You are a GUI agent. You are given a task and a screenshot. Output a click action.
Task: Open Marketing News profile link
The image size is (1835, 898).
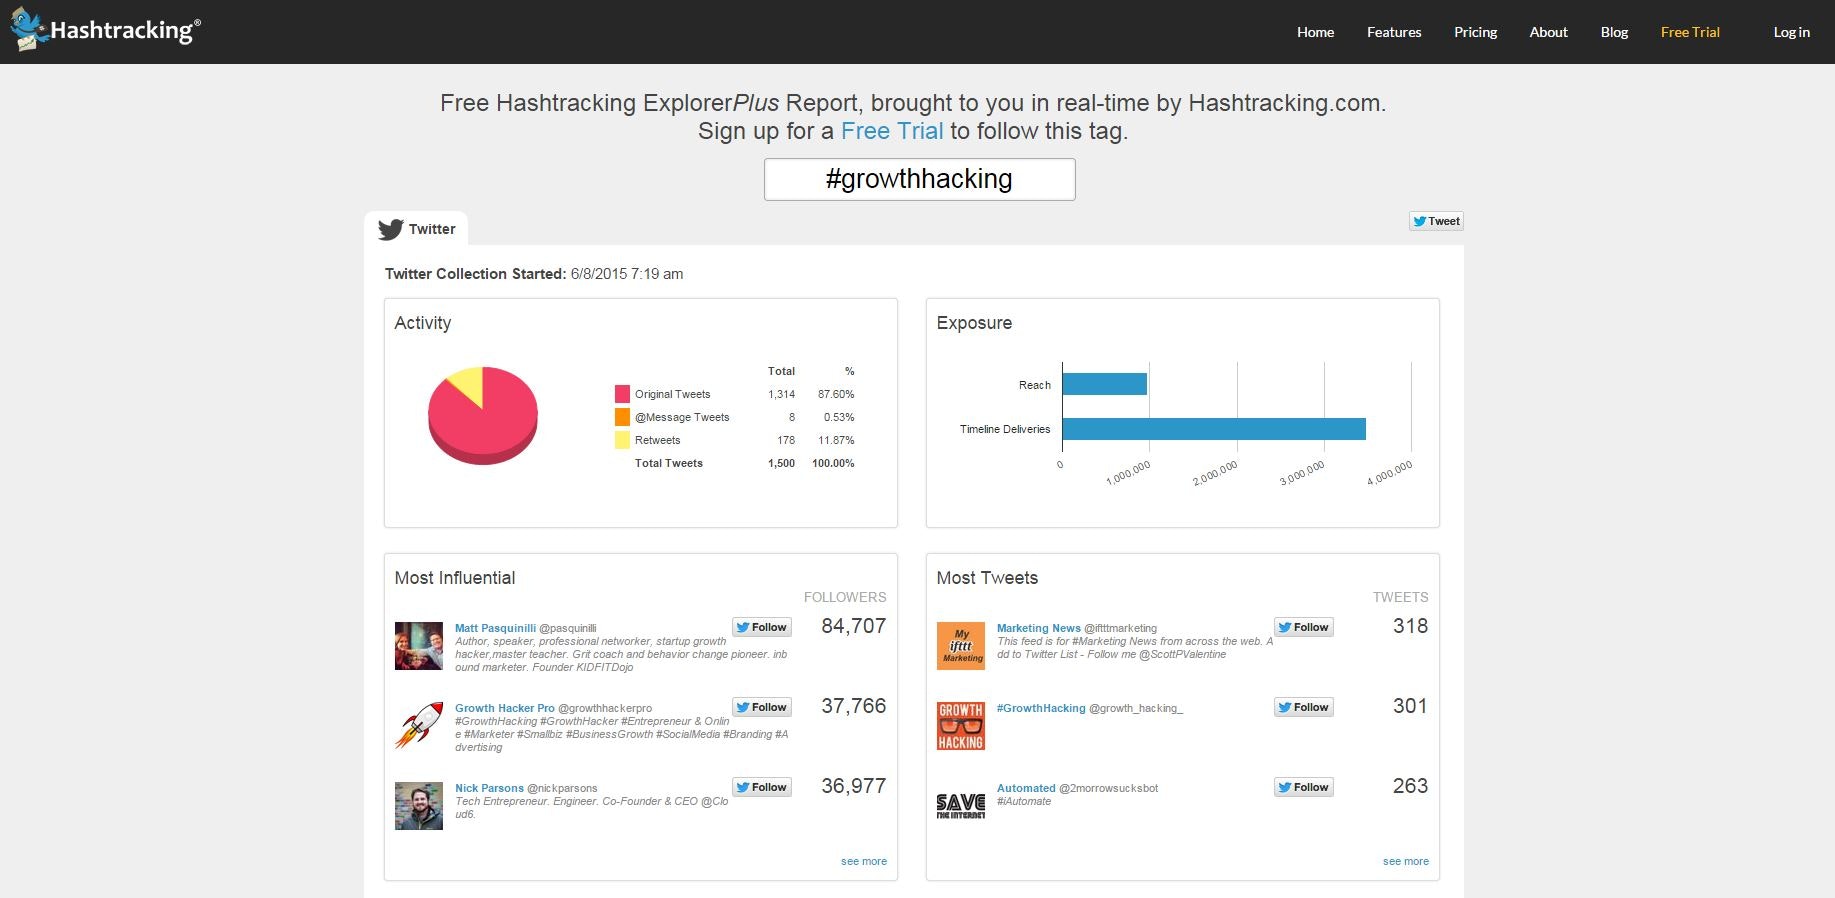1038,628
